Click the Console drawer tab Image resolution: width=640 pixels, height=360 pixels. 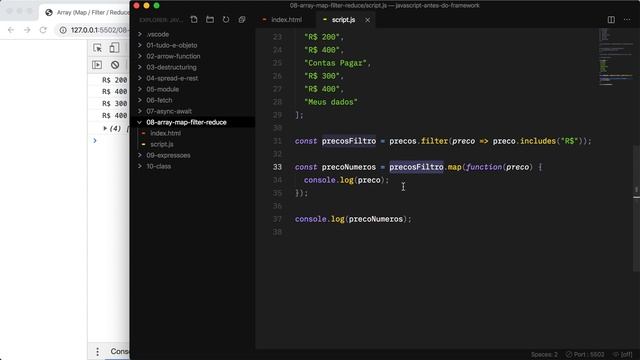(x=119, y=352)
